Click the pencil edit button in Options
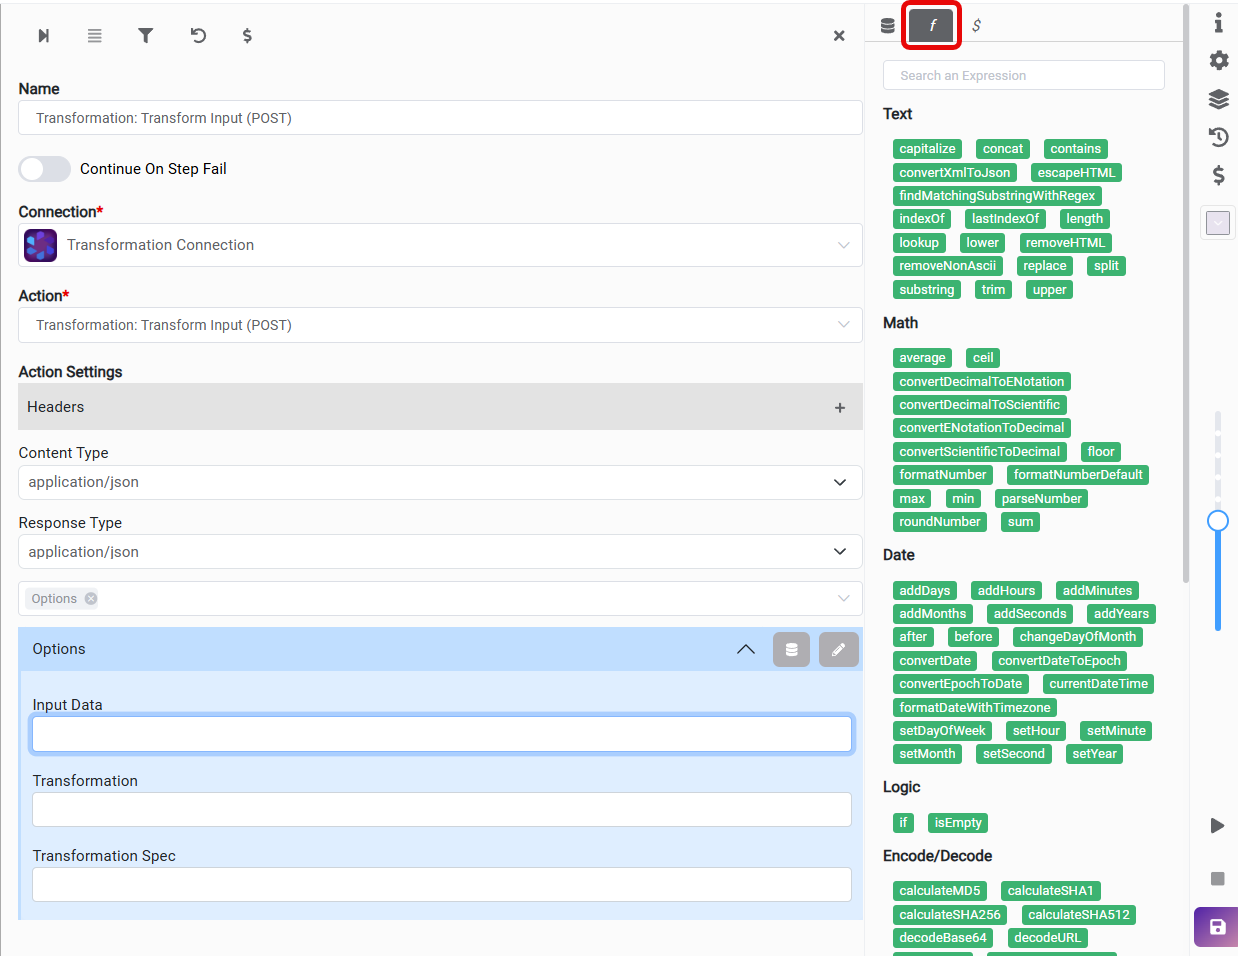 pyautogui.click(x=838, y=650)
